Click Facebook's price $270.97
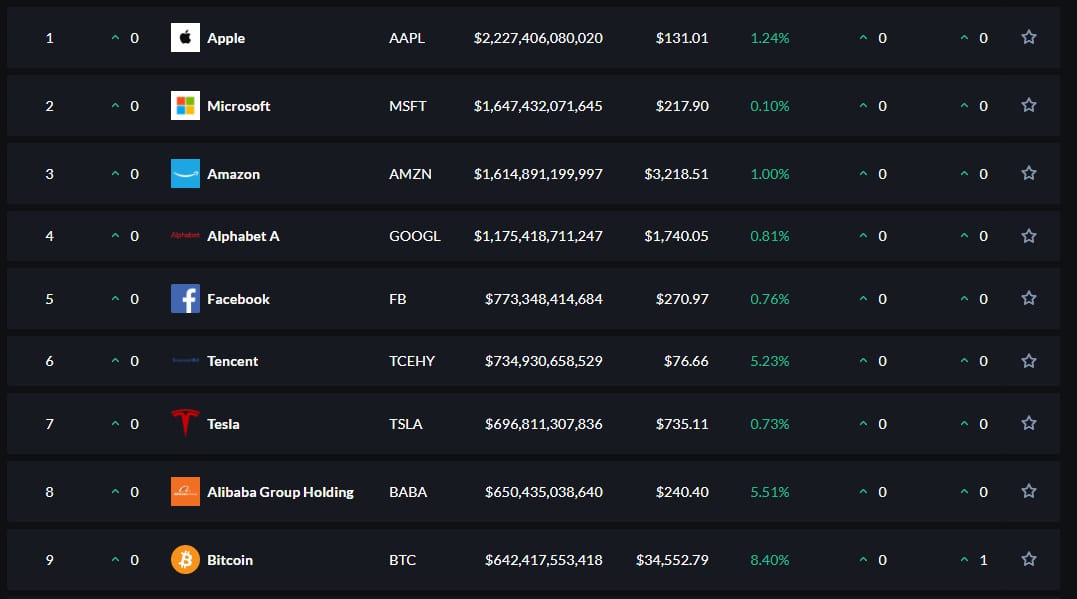The width and height of the screenshot is (1077, 599). click(x=681, y=300)
